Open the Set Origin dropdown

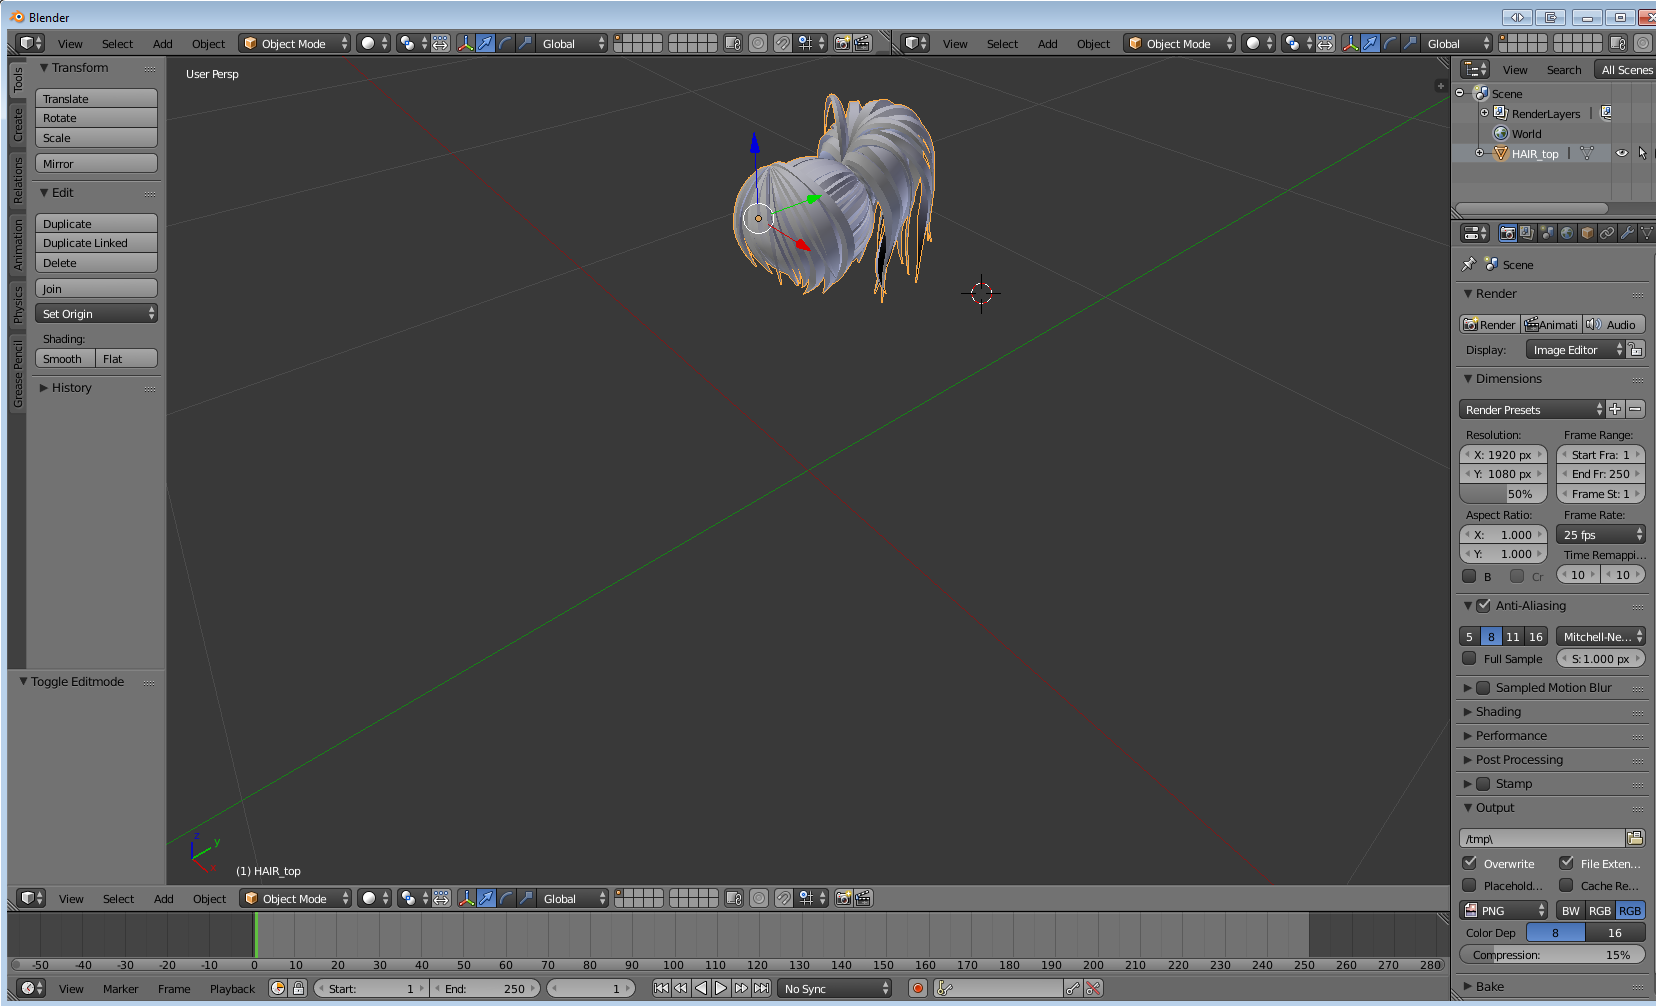pyautogui.click(x=97, y=314)
